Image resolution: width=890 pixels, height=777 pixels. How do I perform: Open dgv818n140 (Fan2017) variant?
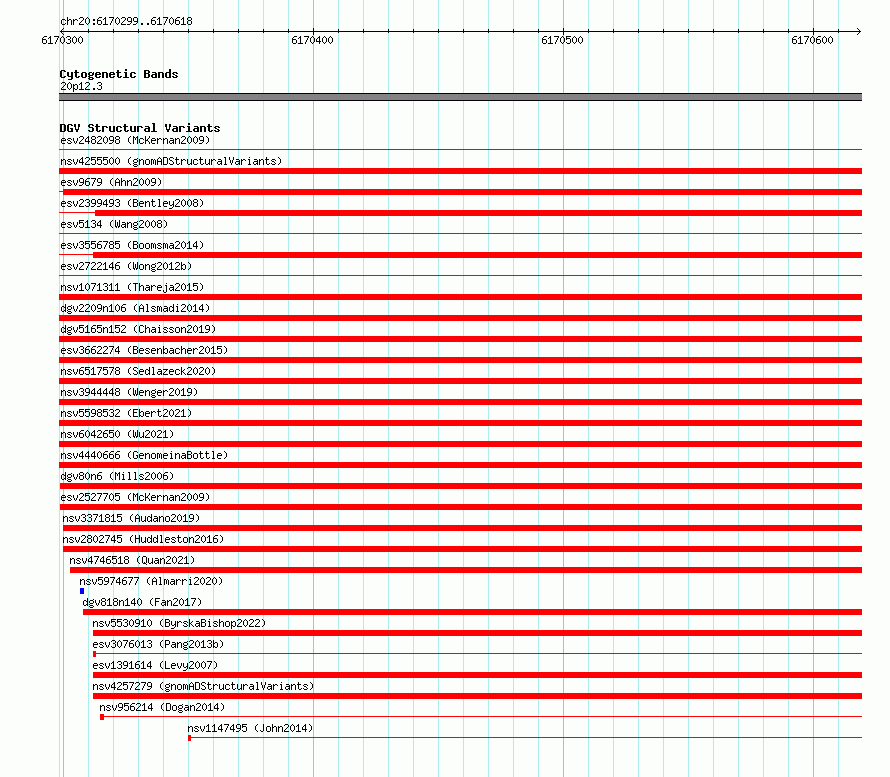pos(142,602)
